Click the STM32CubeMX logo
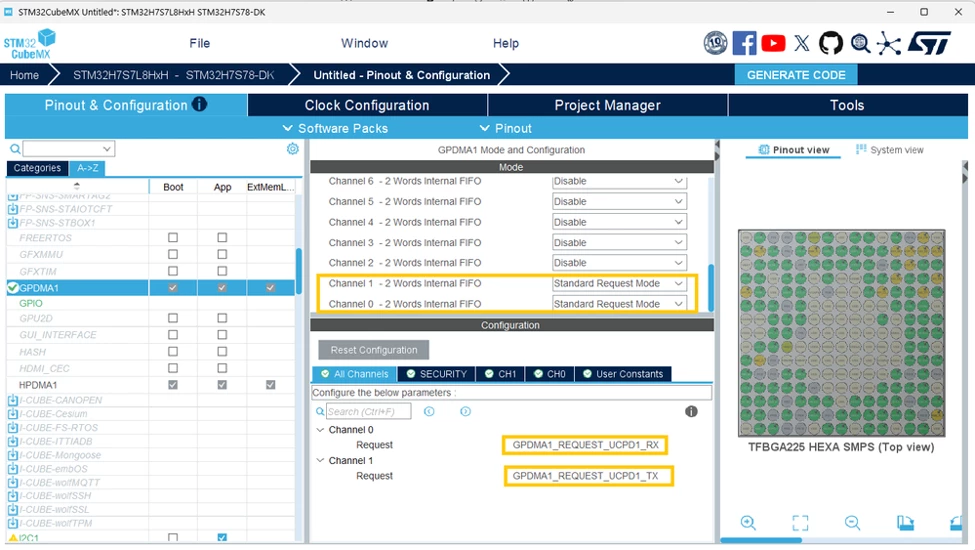The height and width of the screenshot is (550, 975). pos(29,44)
